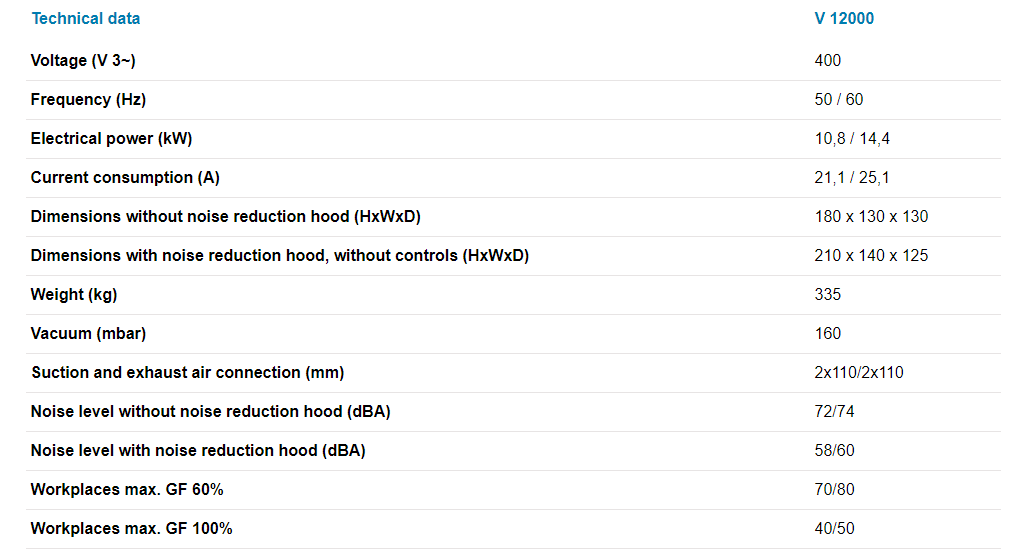The image size is (1024, 560).
Task: Click the value 21,1 / 25,1
Action: pos(852,177)
